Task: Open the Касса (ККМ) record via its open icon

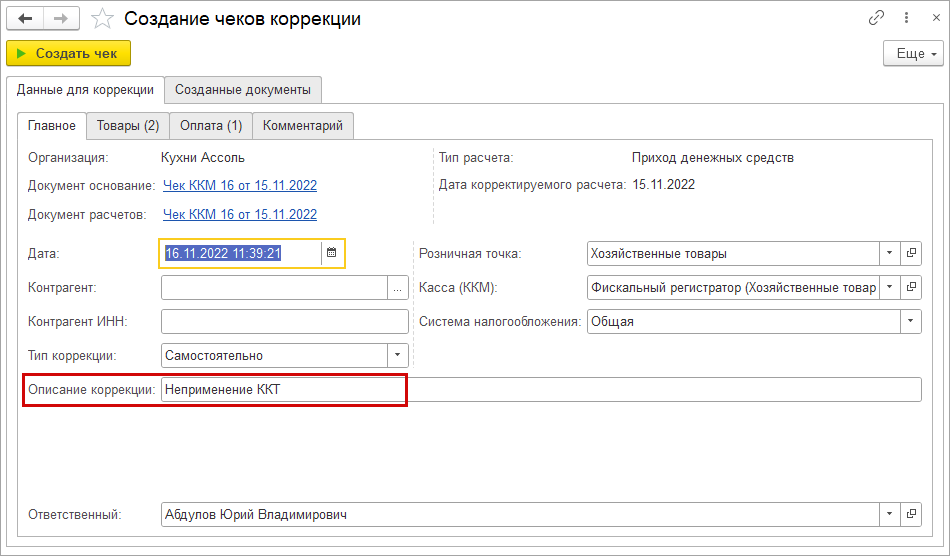Action: [x=911, y=288]
